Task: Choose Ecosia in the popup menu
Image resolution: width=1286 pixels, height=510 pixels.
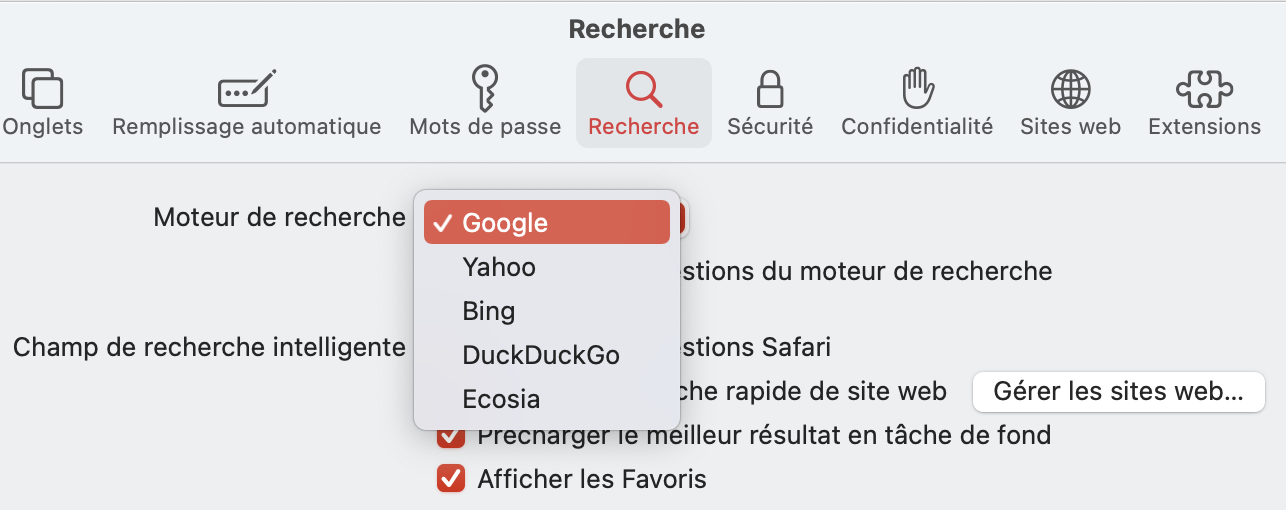Action: [501, 399]
